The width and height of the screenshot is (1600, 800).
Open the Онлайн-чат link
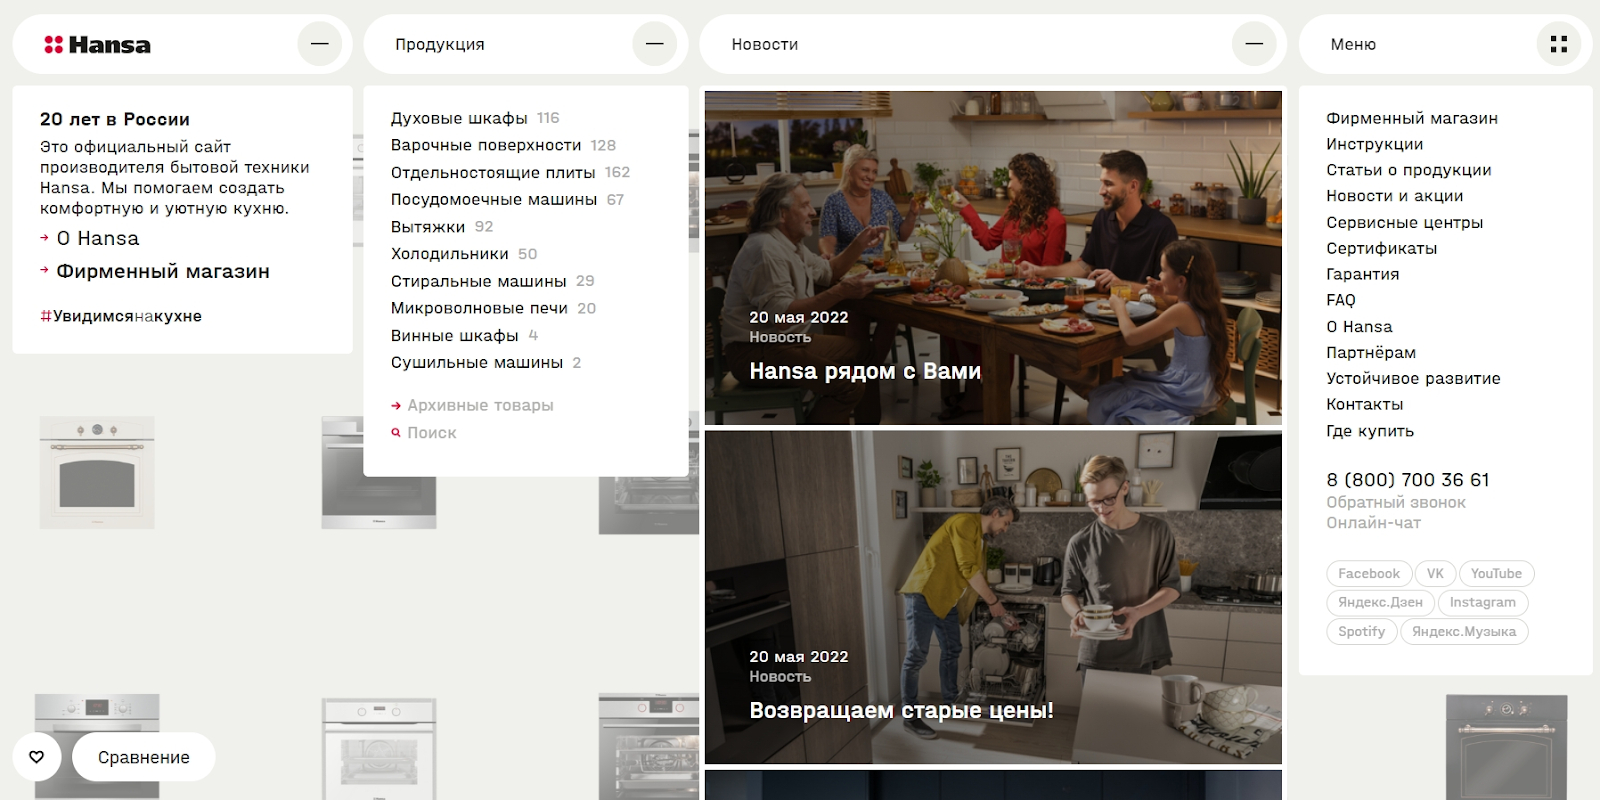1374,523
